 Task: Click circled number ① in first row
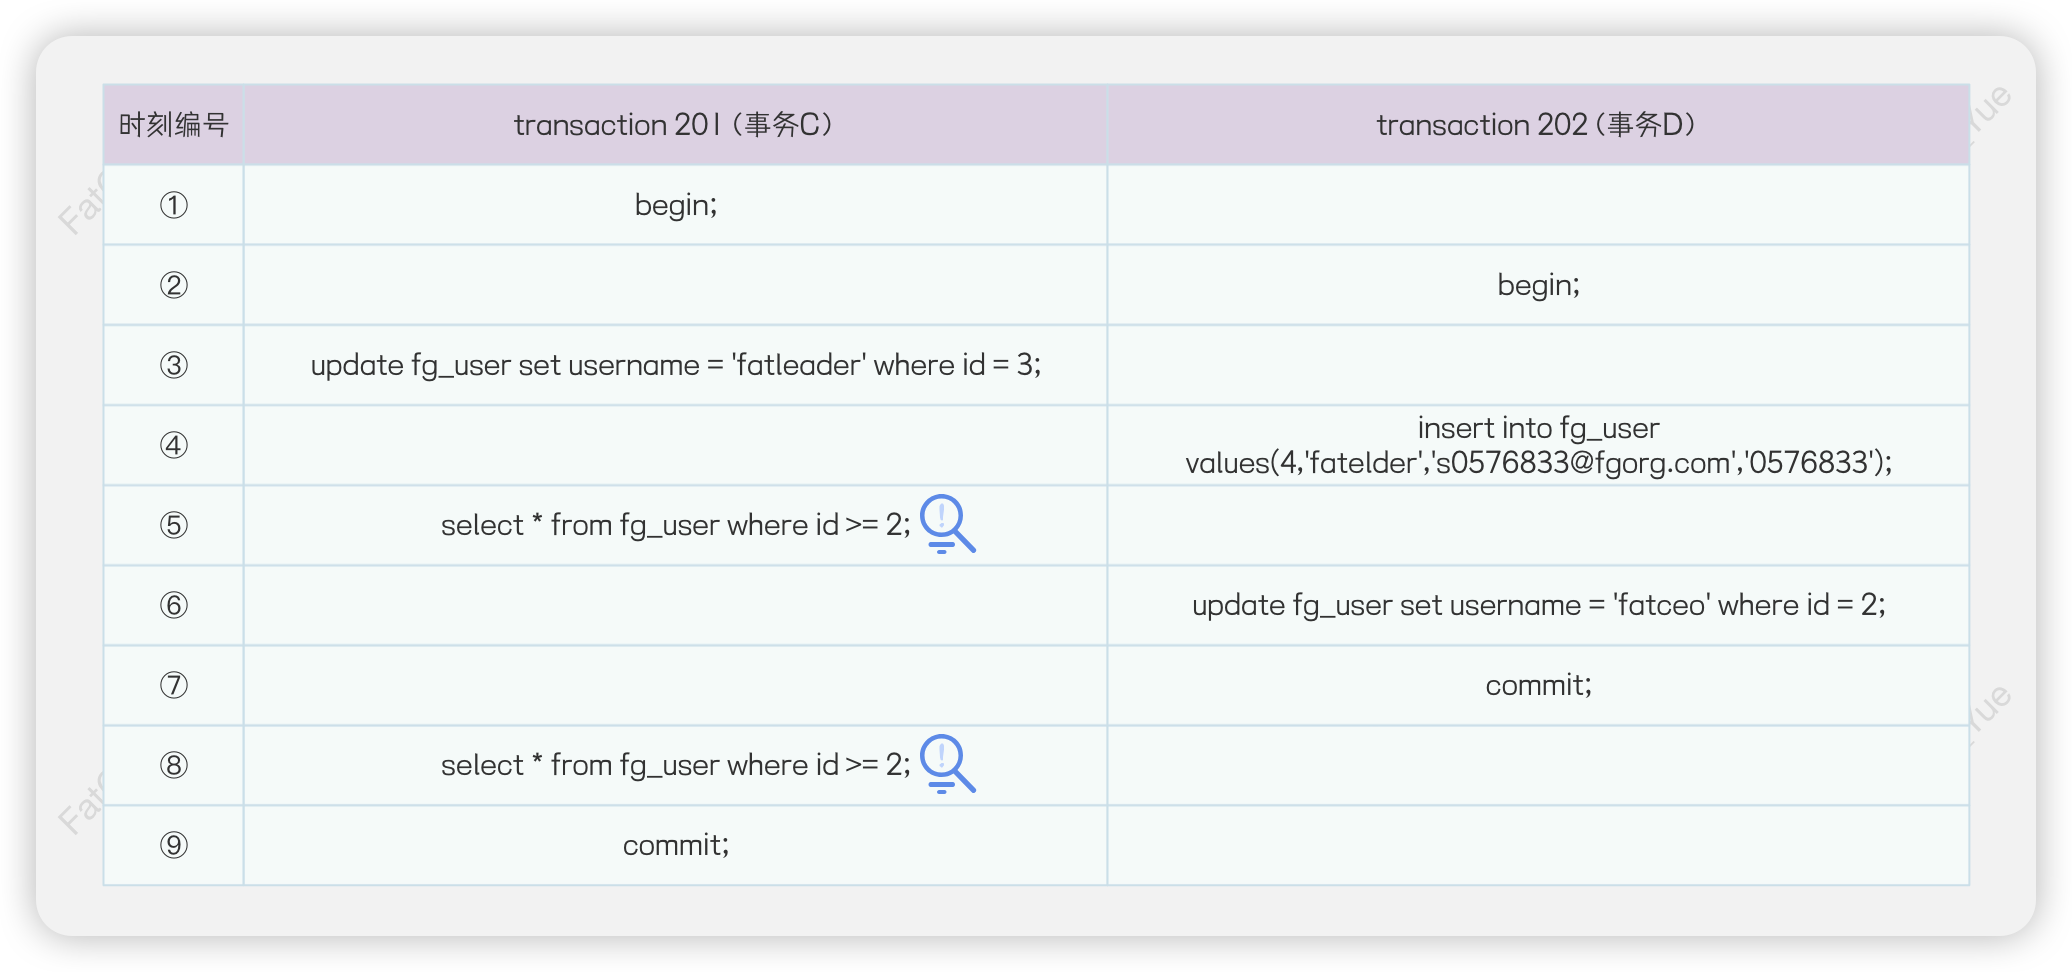[174, 205]
